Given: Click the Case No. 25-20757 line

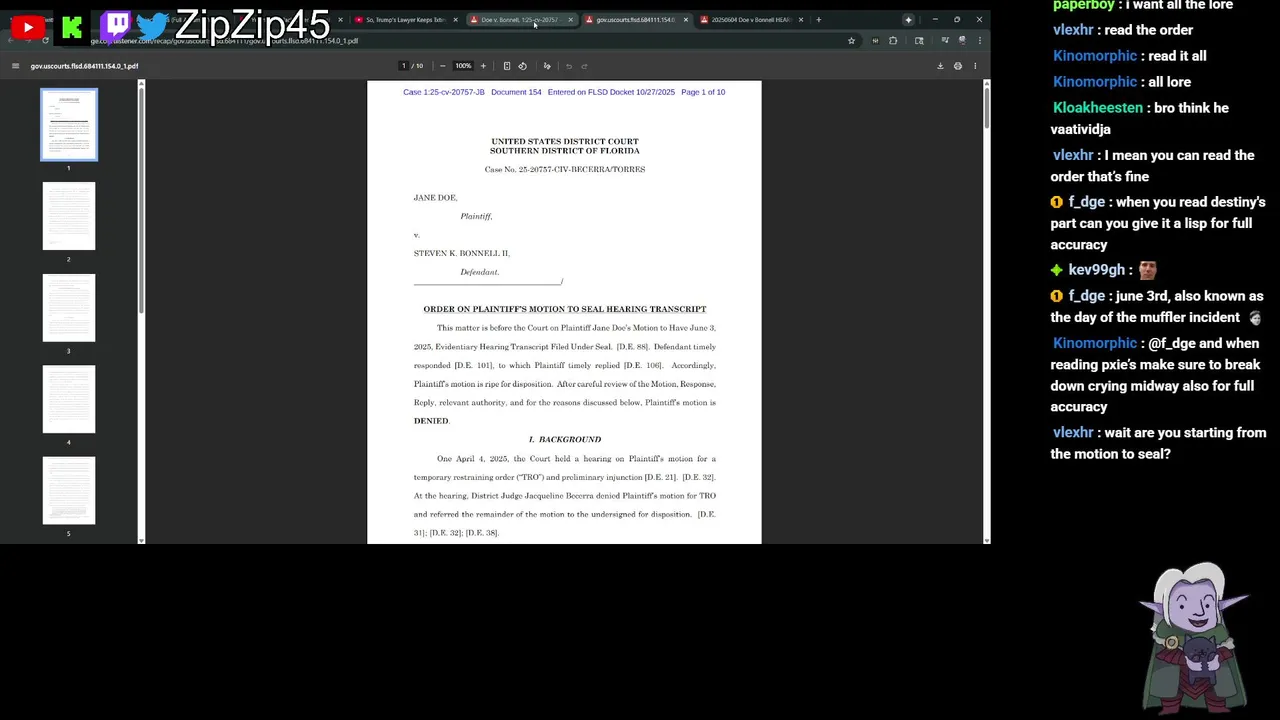Looking at the screenshot, I should click(564, 170).
